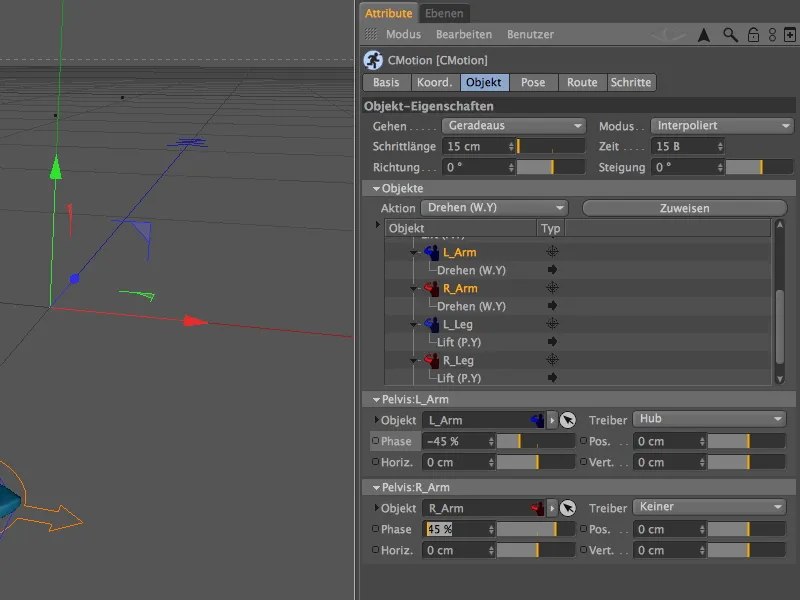Screen dimensions: 800x600
Task: Collapse the Objekte section
Action: pyautogui.click(x=376, y=188)
